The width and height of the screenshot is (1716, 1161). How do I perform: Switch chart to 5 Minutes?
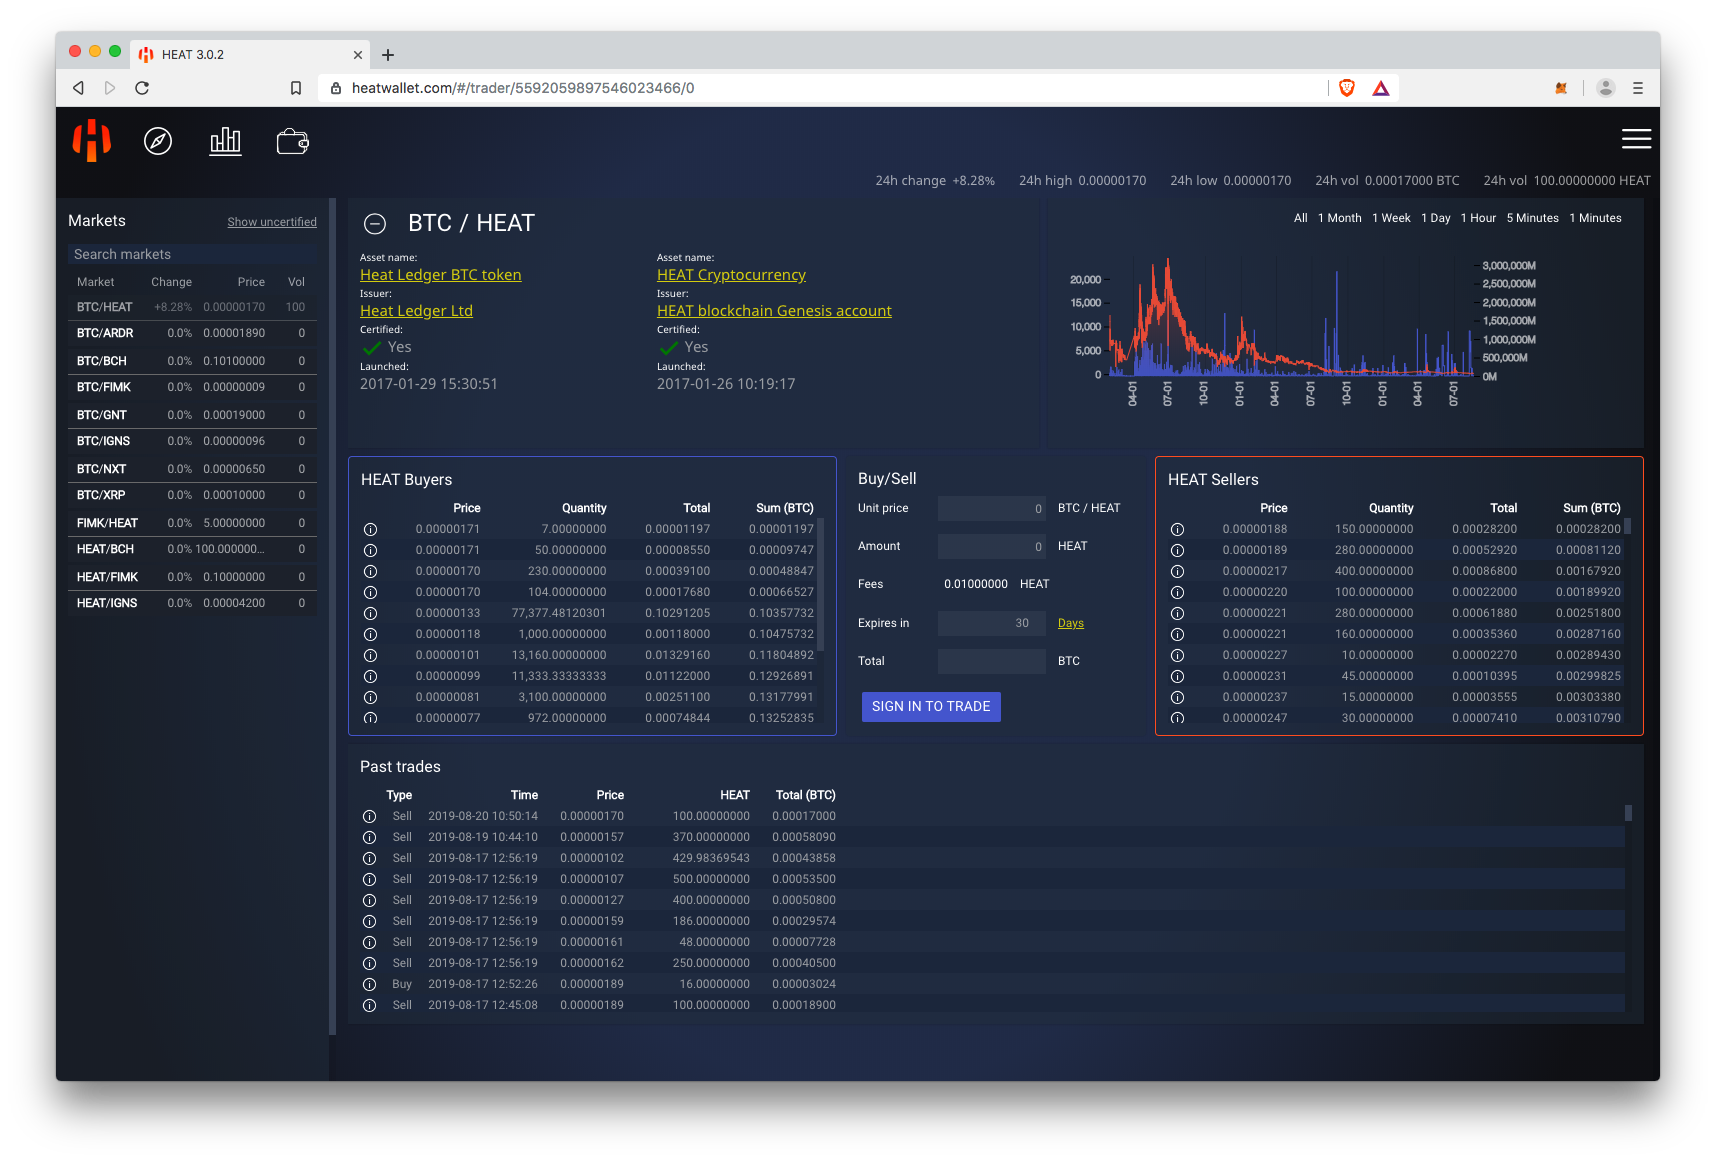(1532, 218)
